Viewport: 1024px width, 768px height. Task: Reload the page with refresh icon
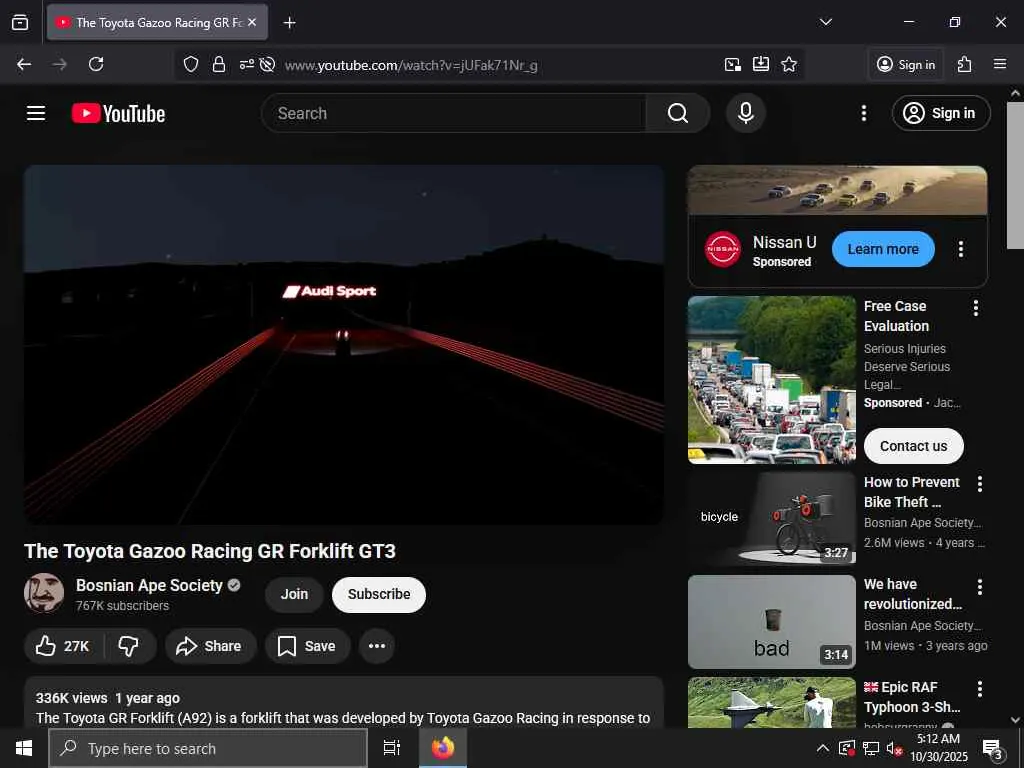96,64
